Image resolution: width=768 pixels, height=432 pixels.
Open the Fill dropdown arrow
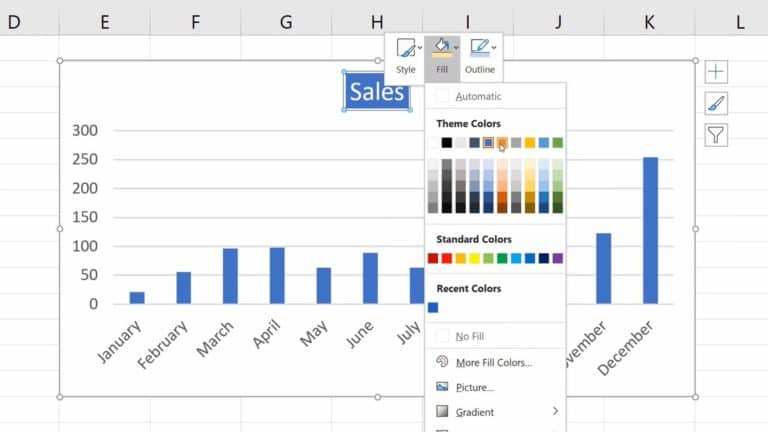[x=456, y=48]
